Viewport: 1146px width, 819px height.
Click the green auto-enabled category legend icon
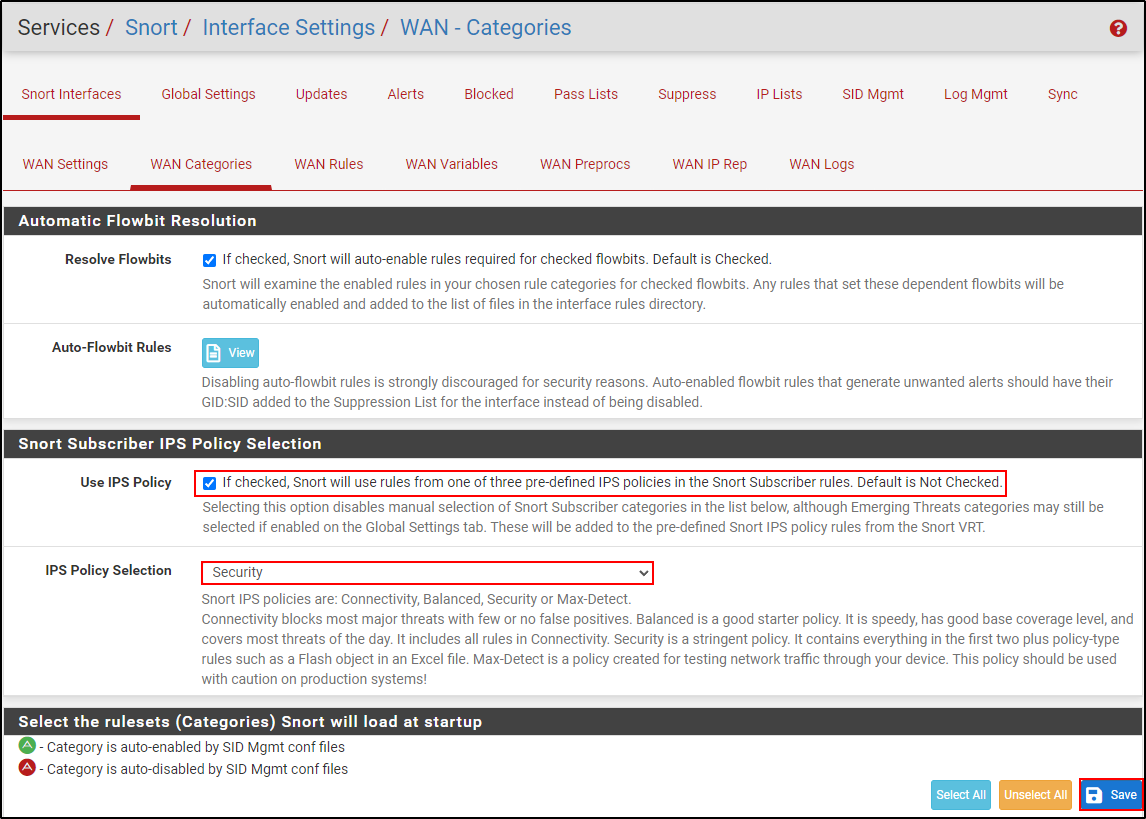pyautogui.click(x=27, y=746)
